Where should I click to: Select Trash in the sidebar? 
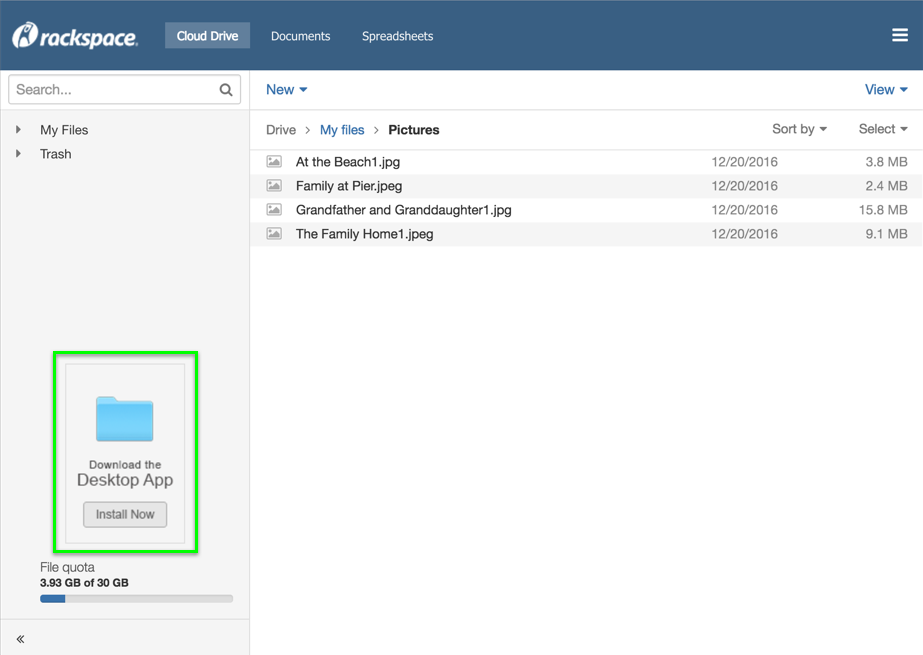click(55, 154)
